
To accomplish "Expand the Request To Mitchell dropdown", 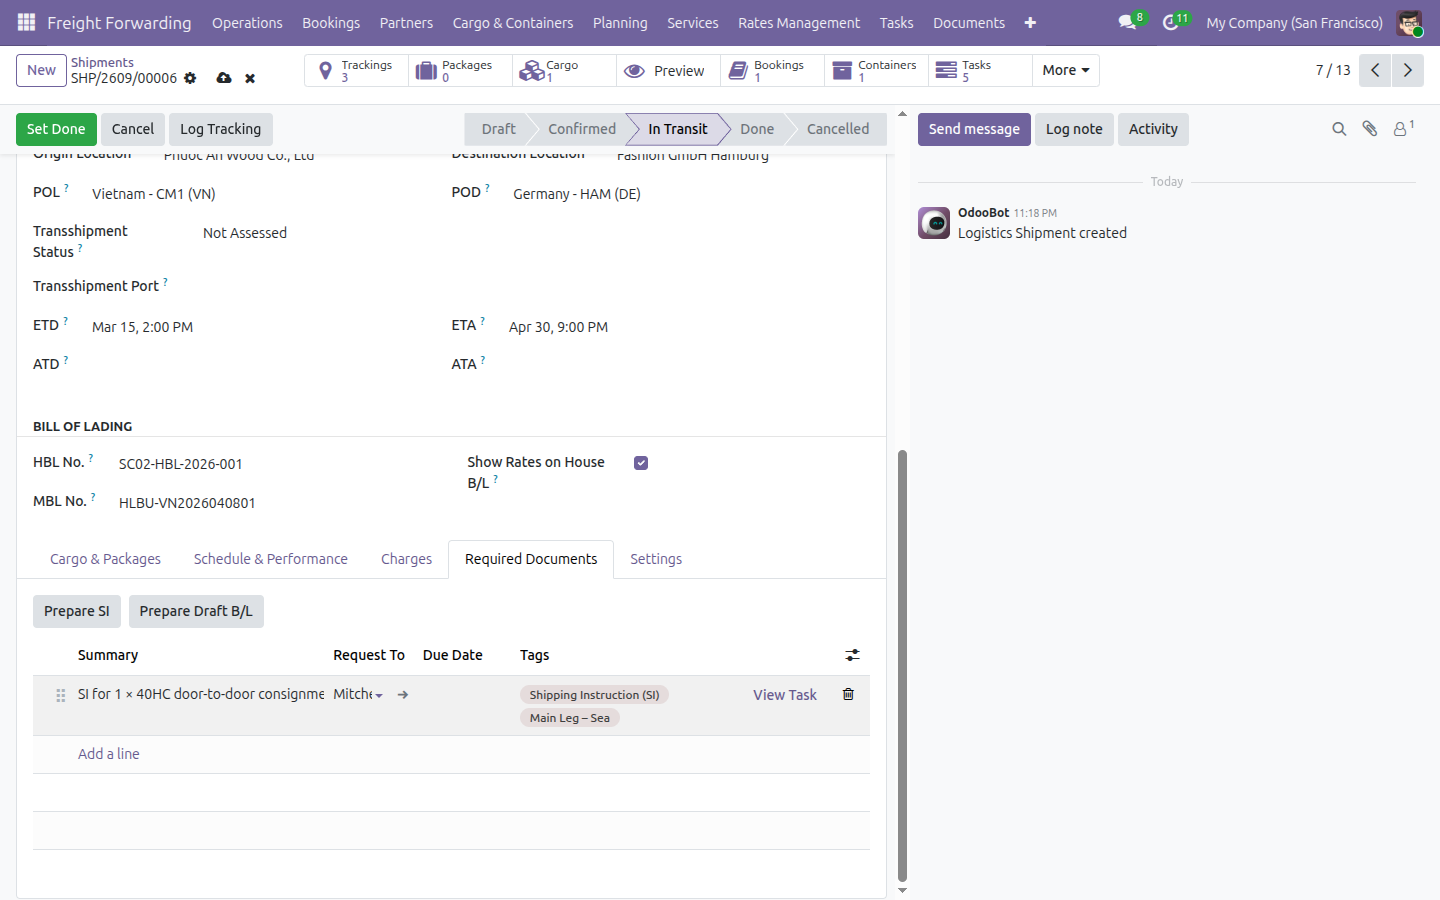I will pyautogui.click(x=379, y=695).
